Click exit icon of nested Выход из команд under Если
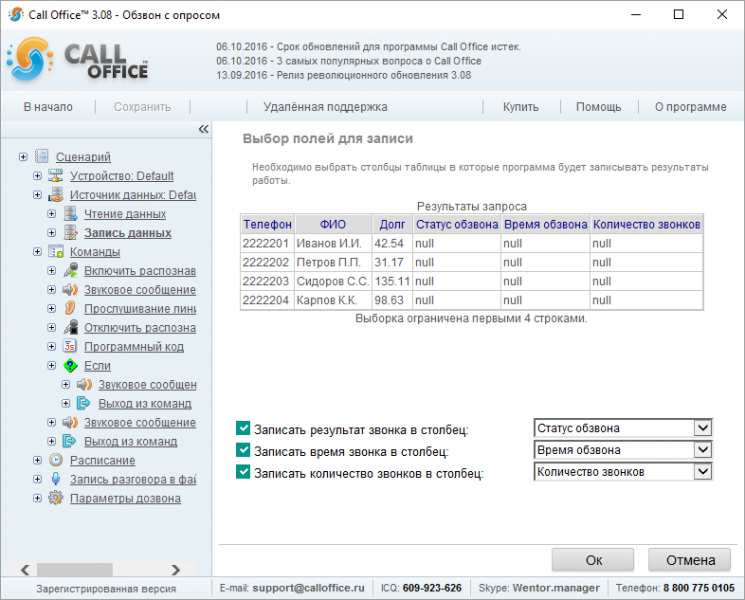The height and width of the screenshot is (600, 745). (84, 403)
